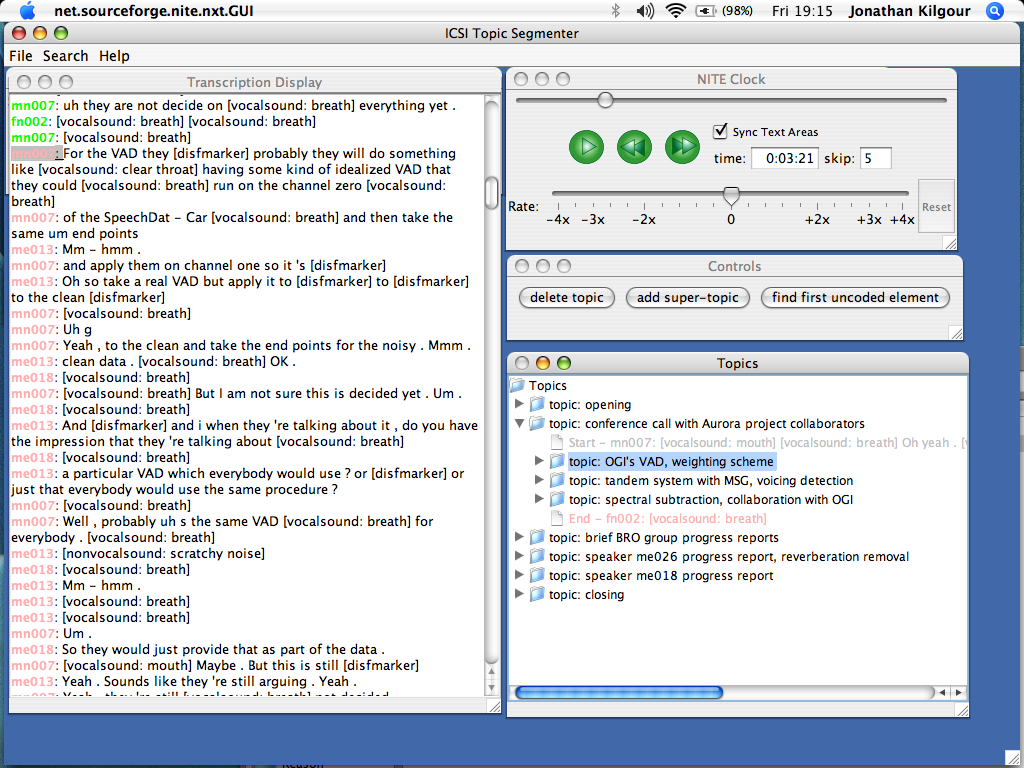Click the skip input field

[x=875, y=158]
